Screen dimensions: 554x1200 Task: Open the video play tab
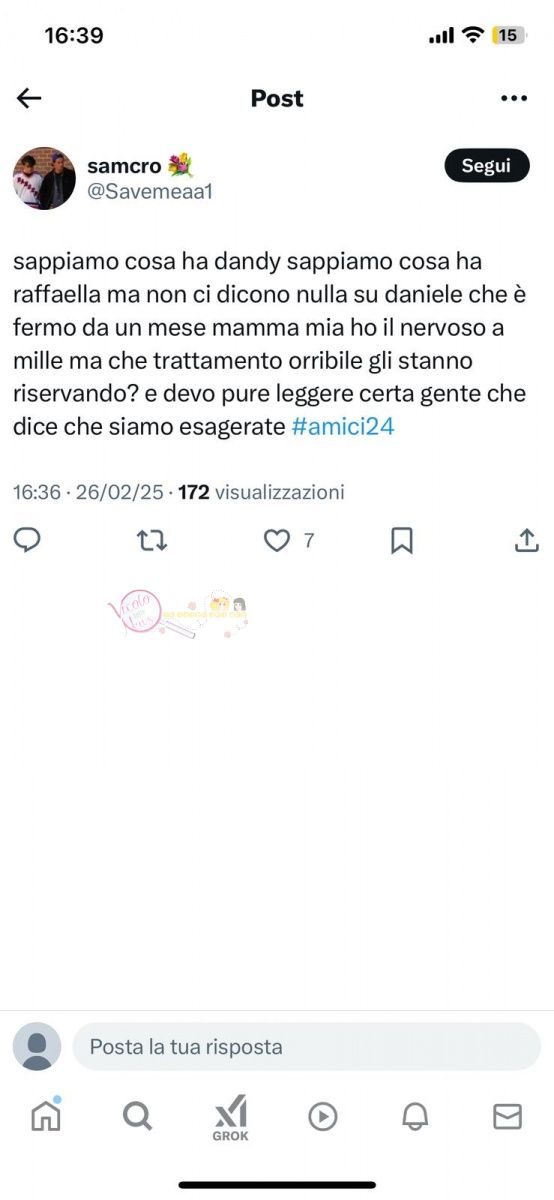click(x=323, y=1117)
